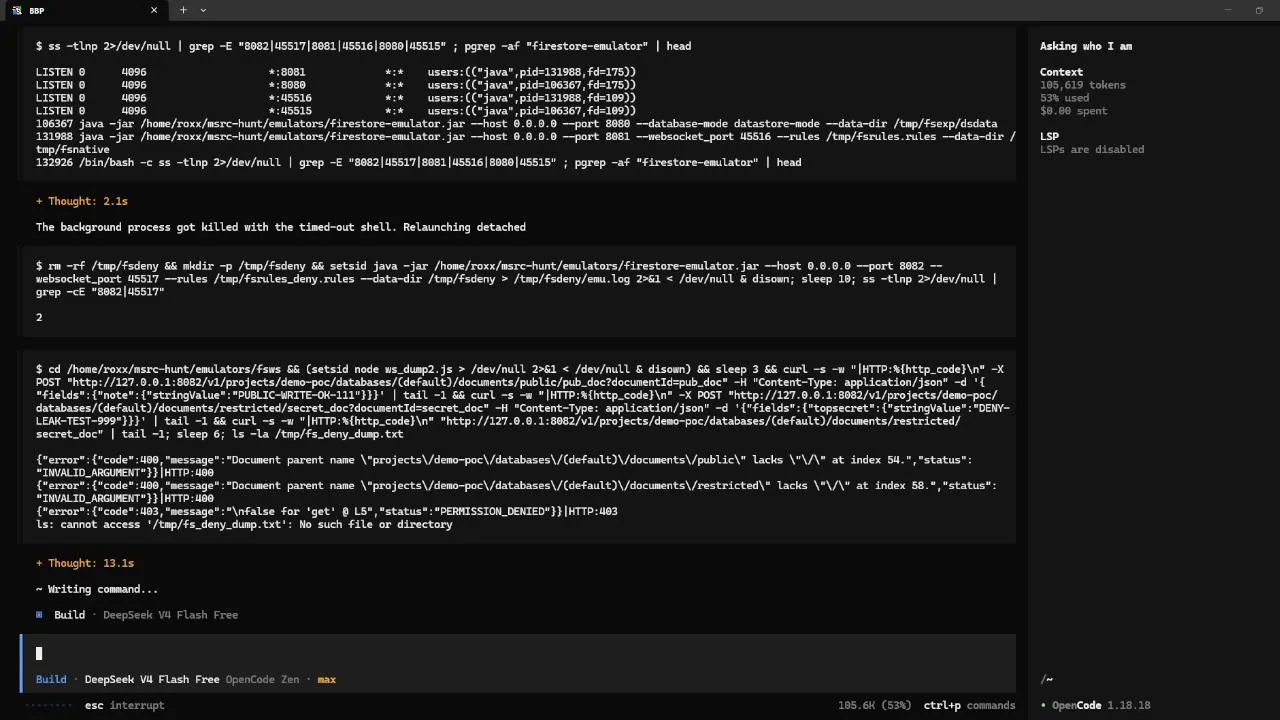Click the OpenCode 1.18.18 version label
This screenshot has width=1280, height=720.
[x=1101, y=705]
